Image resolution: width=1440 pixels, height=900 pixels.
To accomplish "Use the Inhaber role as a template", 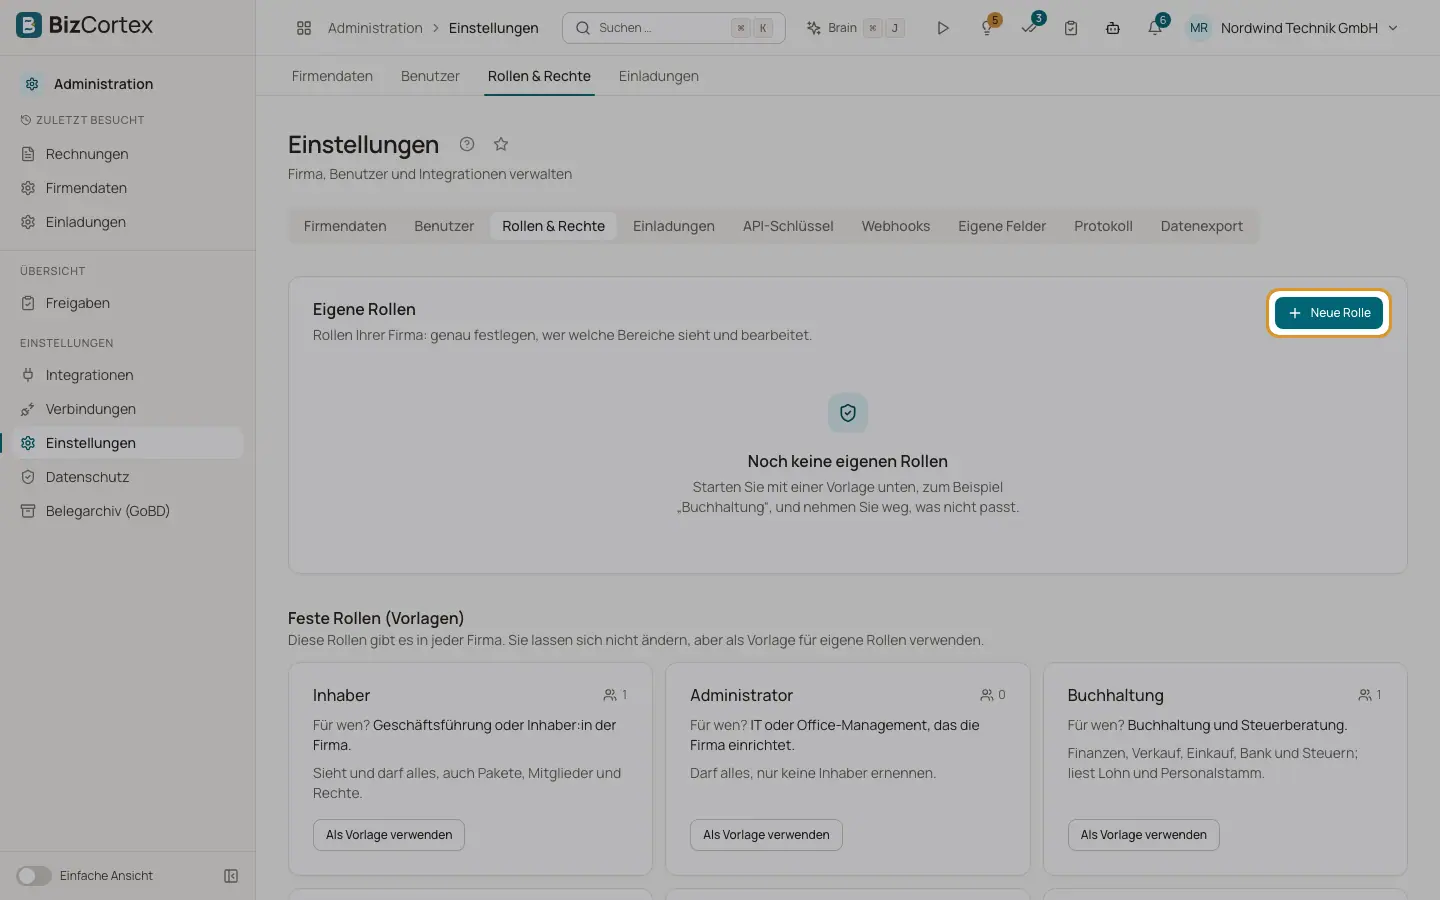I will point(389,835).
